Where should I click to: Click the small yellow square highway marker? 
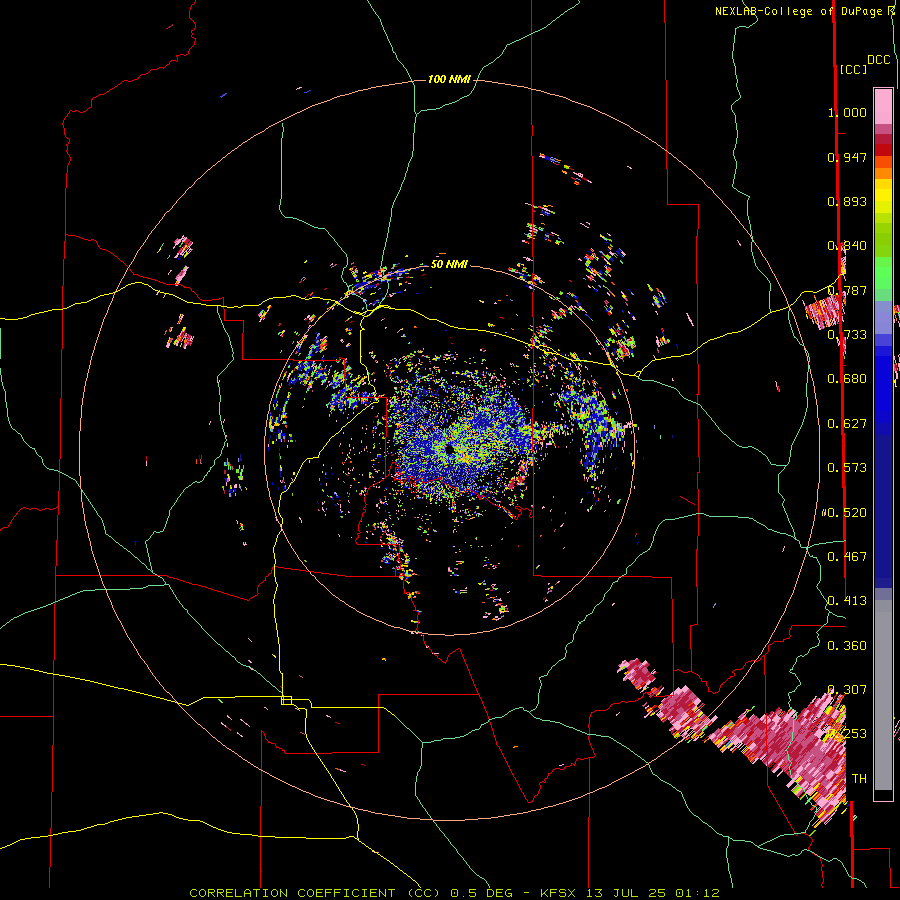[286, 700]
